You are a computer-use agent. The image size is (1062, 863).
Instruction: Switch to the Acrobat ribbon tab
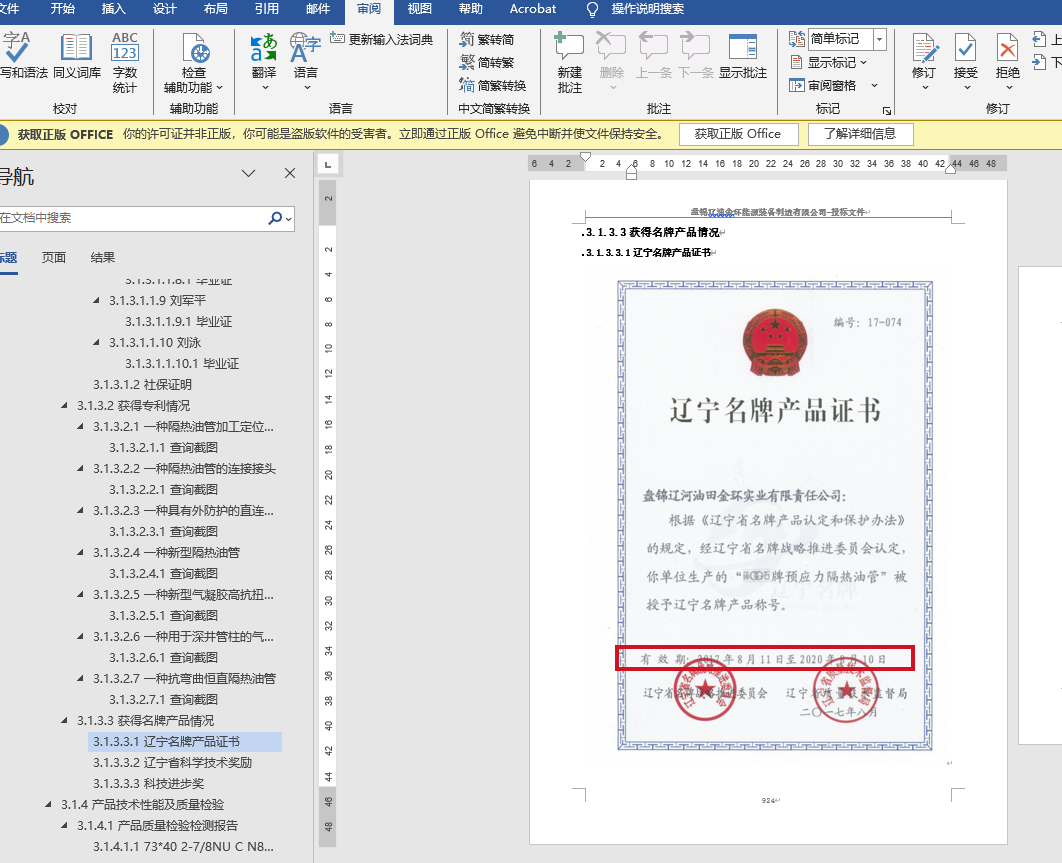pos(533,9)
